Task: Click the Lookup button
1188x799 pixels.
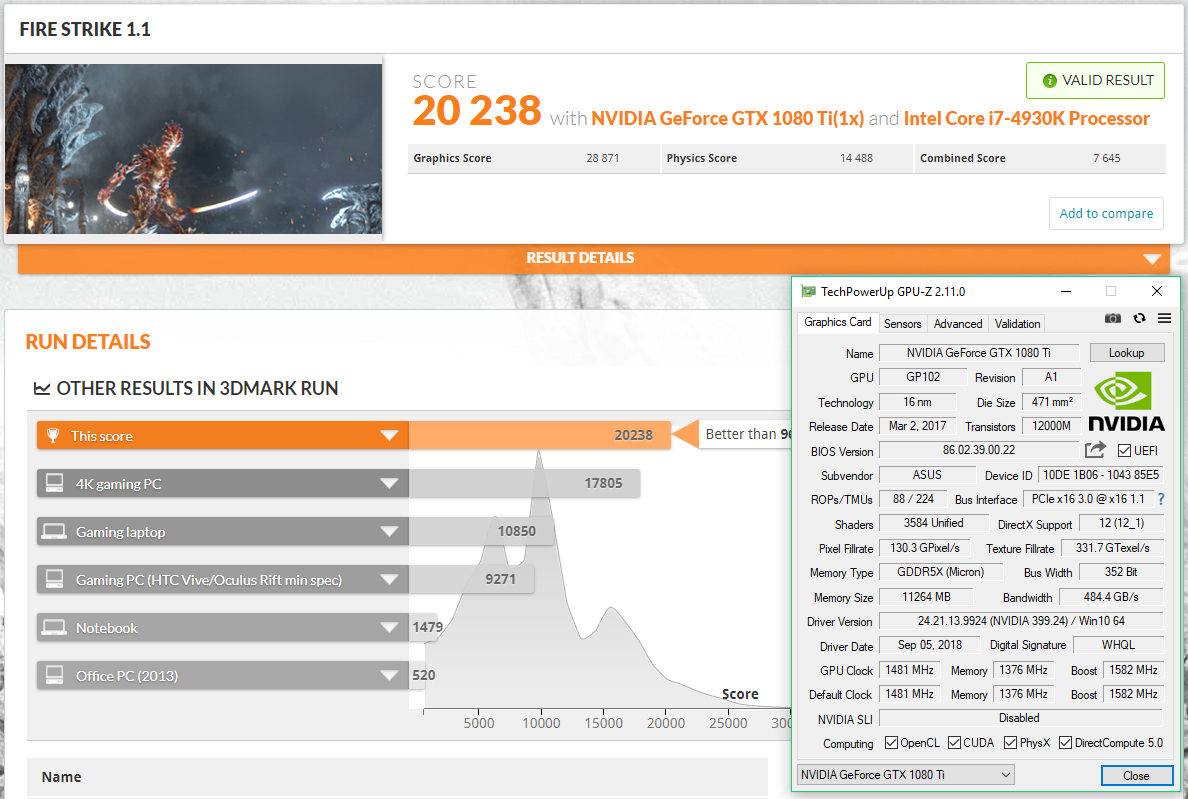Action: [1126, 353]
